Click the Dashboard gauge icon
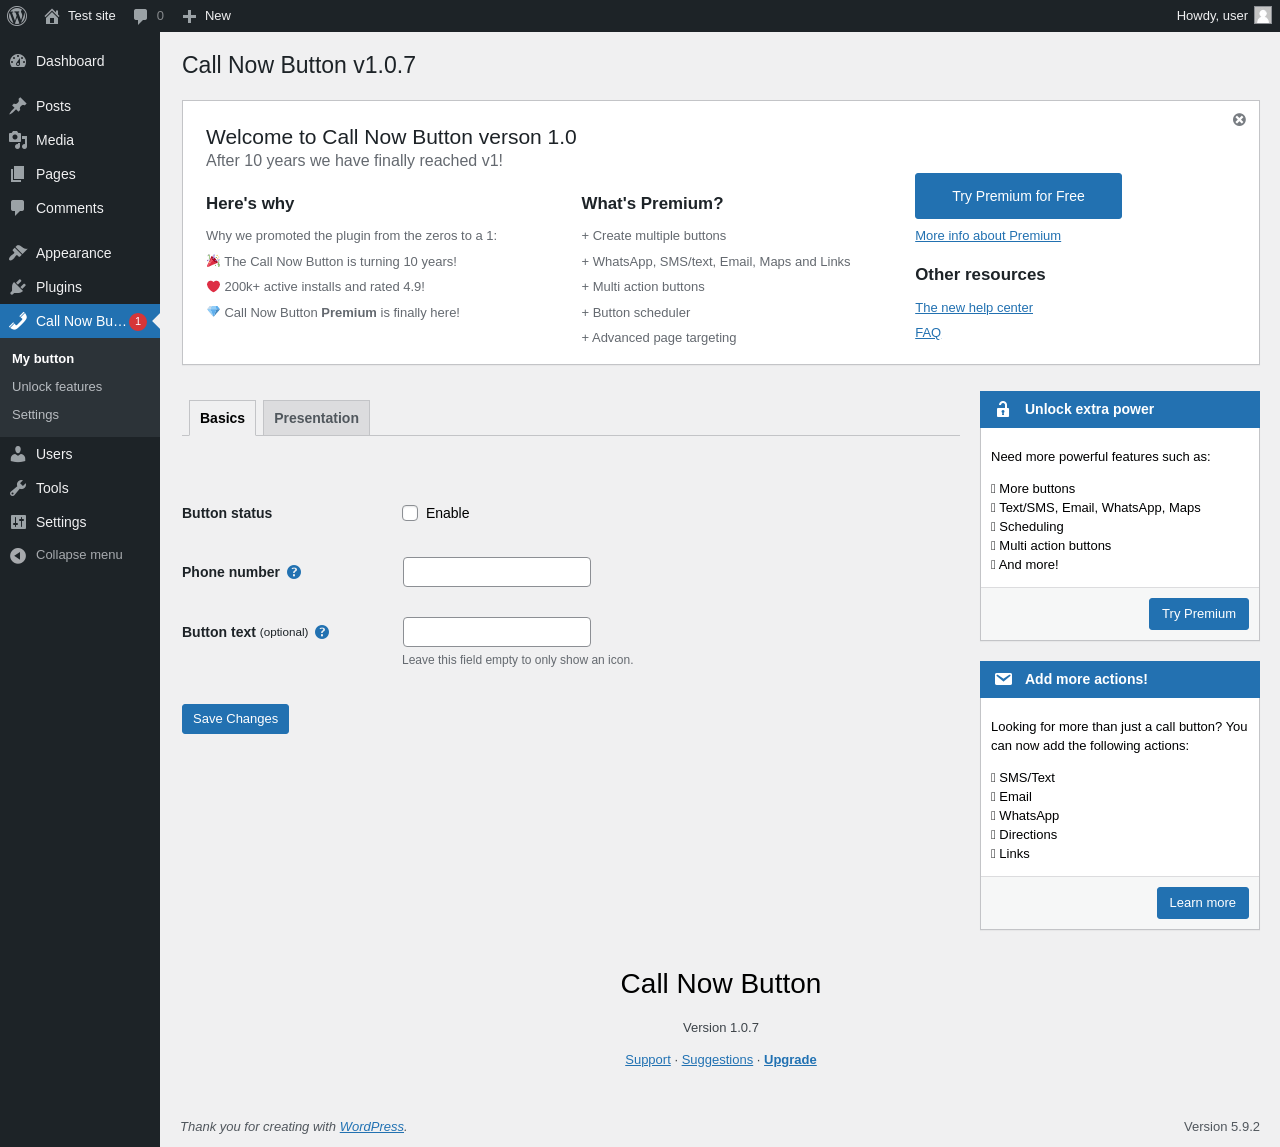 18,61
